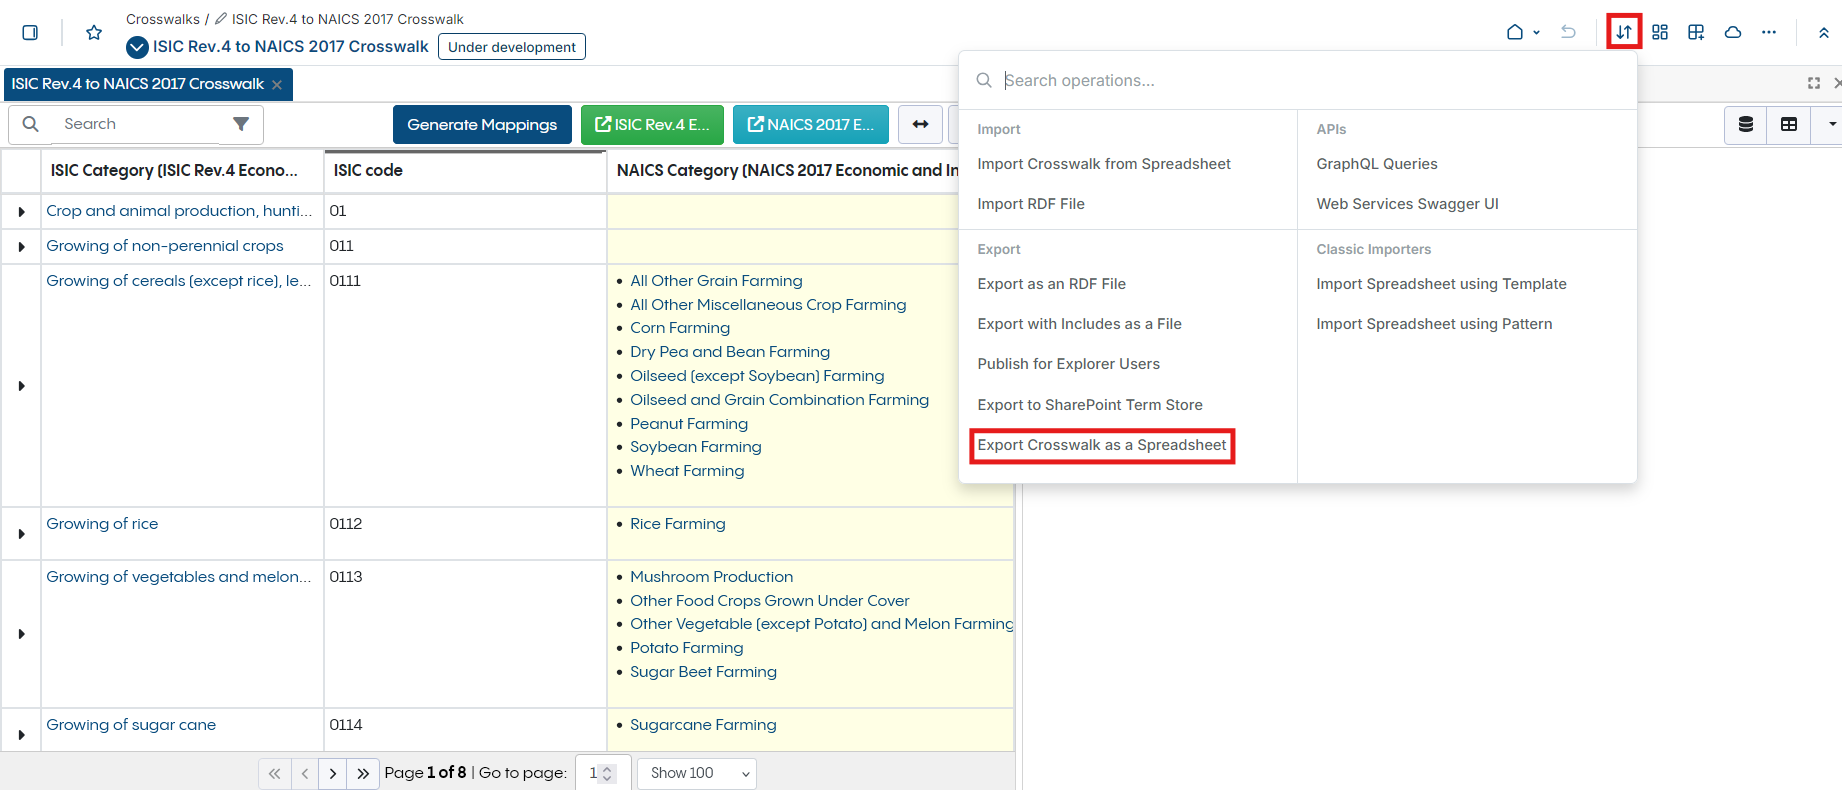Go to next page arrow
Screen dimensions: 1842x790
pos(333,773)
